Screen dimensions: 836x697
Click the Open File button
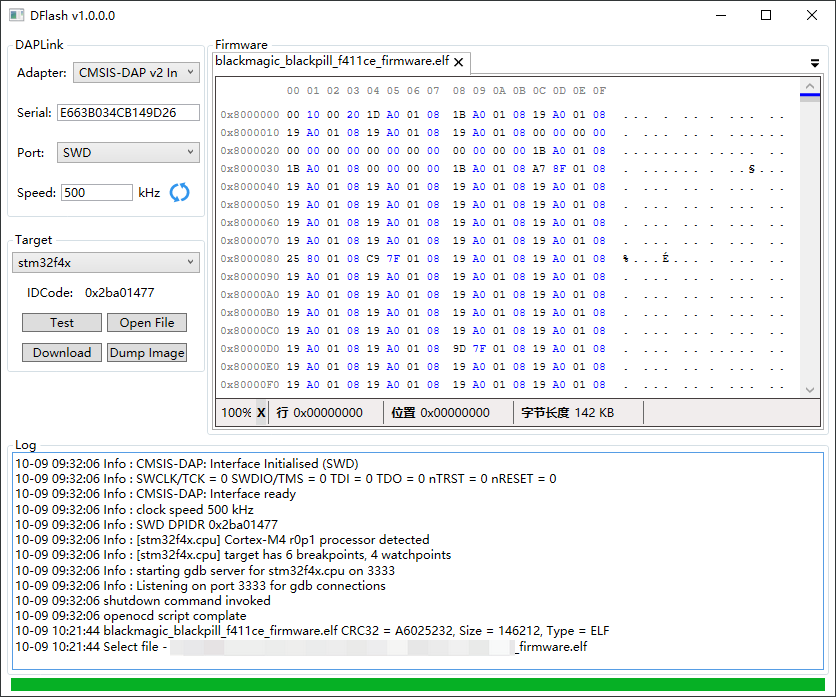point(147,323)
